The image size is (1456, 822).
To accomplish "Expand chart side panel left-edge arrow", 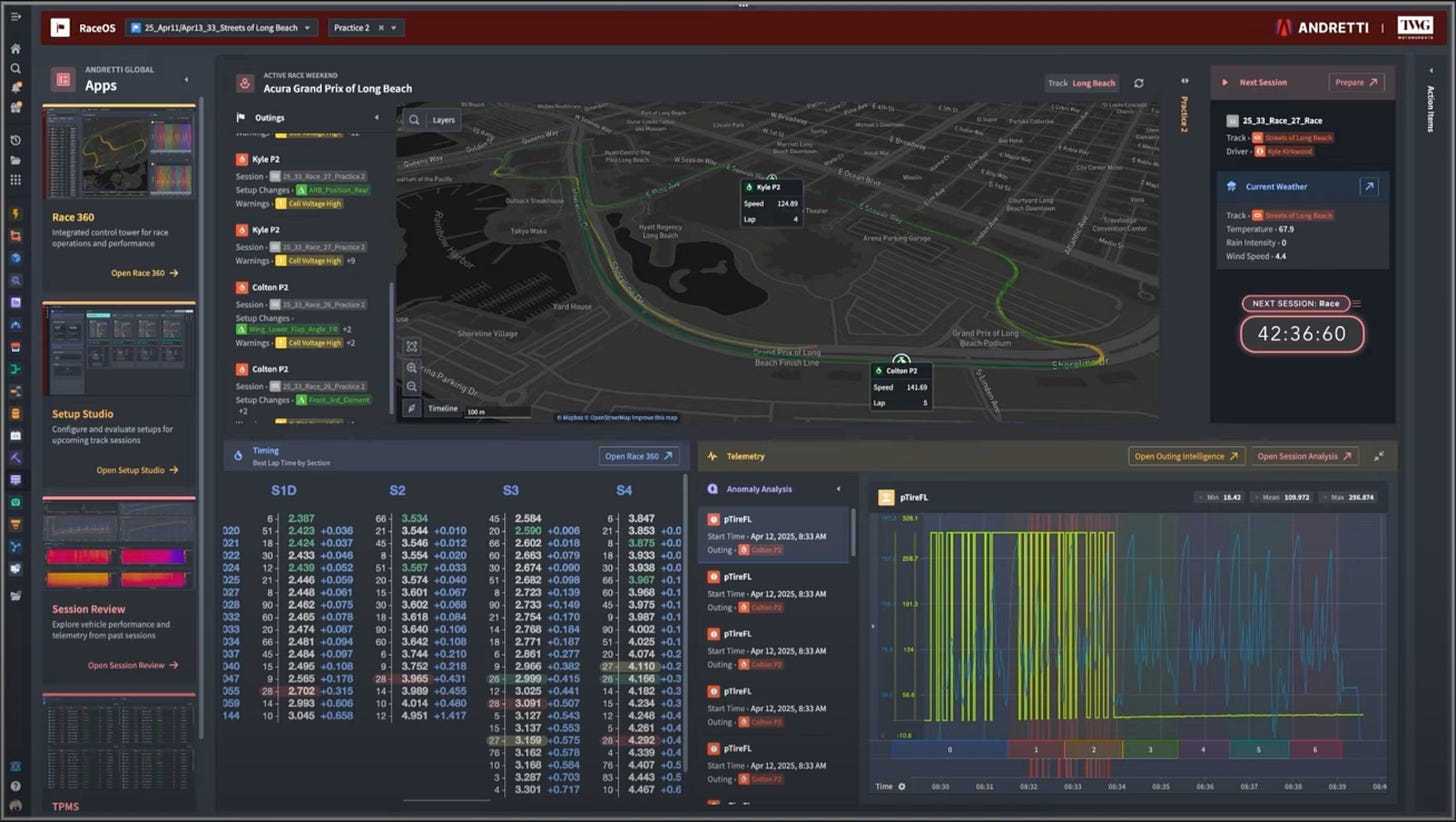I will (x=873, y=627).
